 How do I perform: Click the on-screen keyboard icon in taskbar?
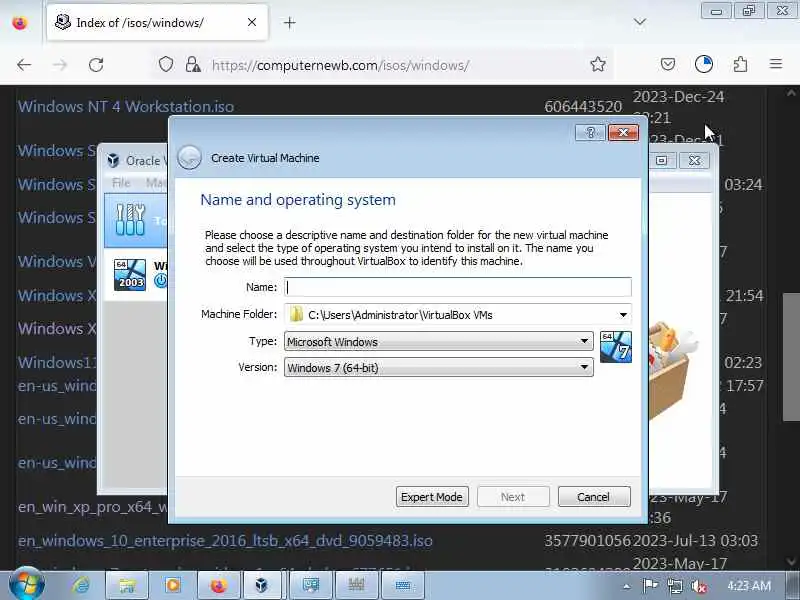coord(403,585)
